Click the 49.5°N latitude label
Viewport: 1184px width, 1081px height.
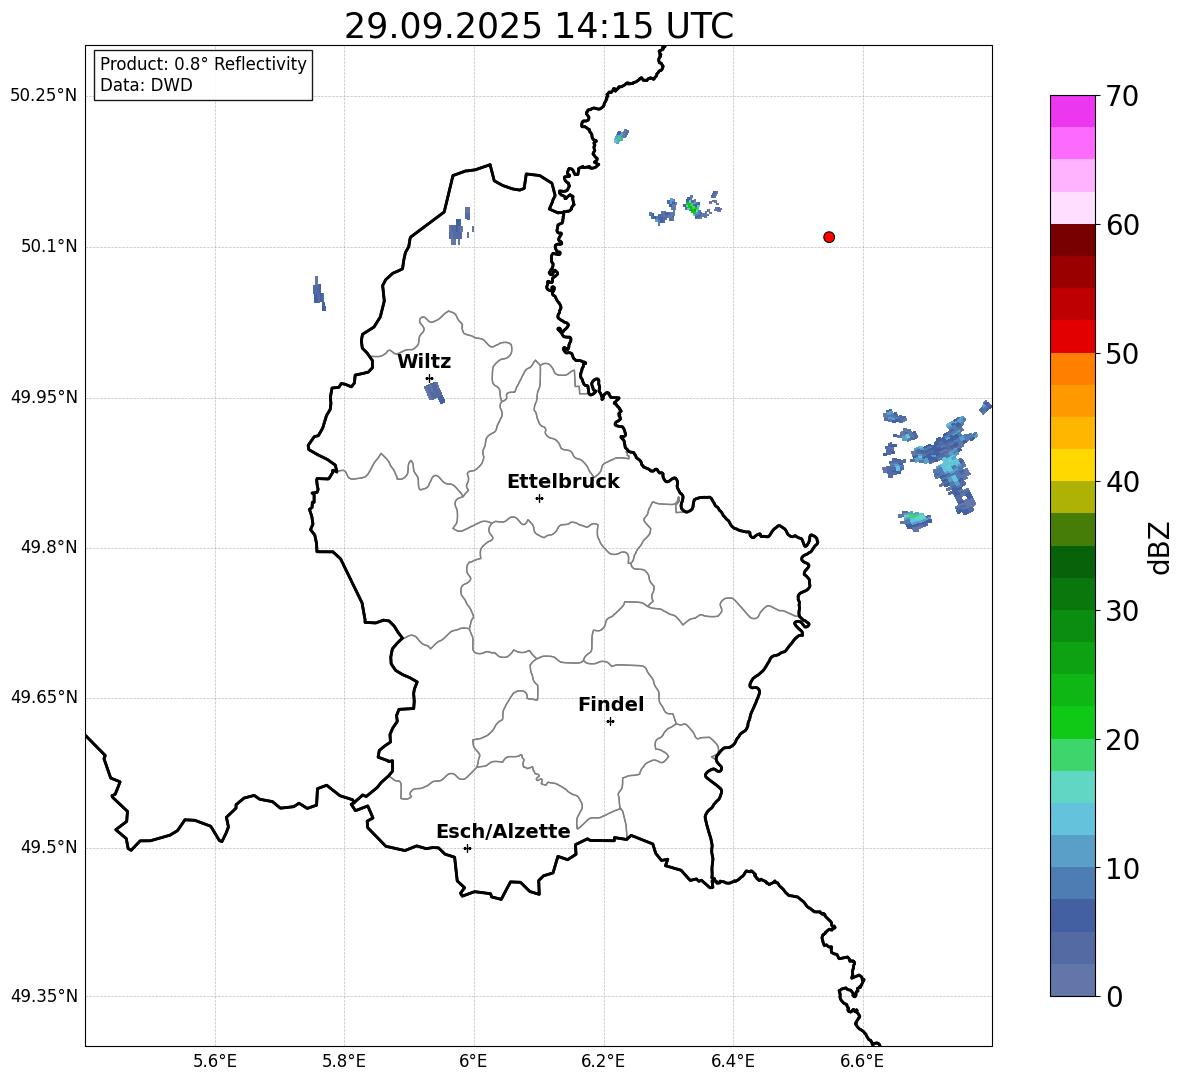pyautogui.click(x=49, y=847)
